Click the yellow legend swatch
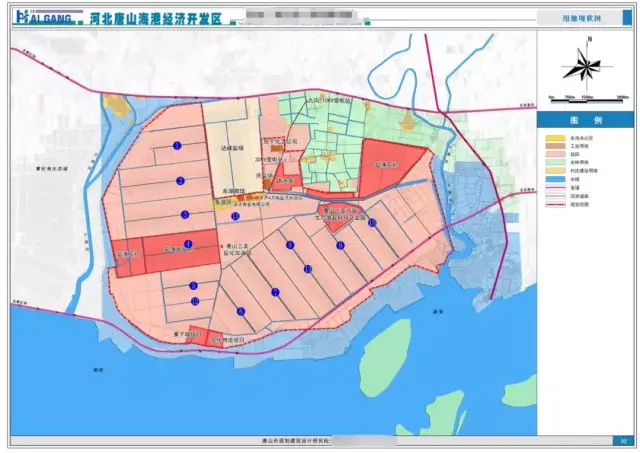The image size is (640, 453). tap(555, 137)
